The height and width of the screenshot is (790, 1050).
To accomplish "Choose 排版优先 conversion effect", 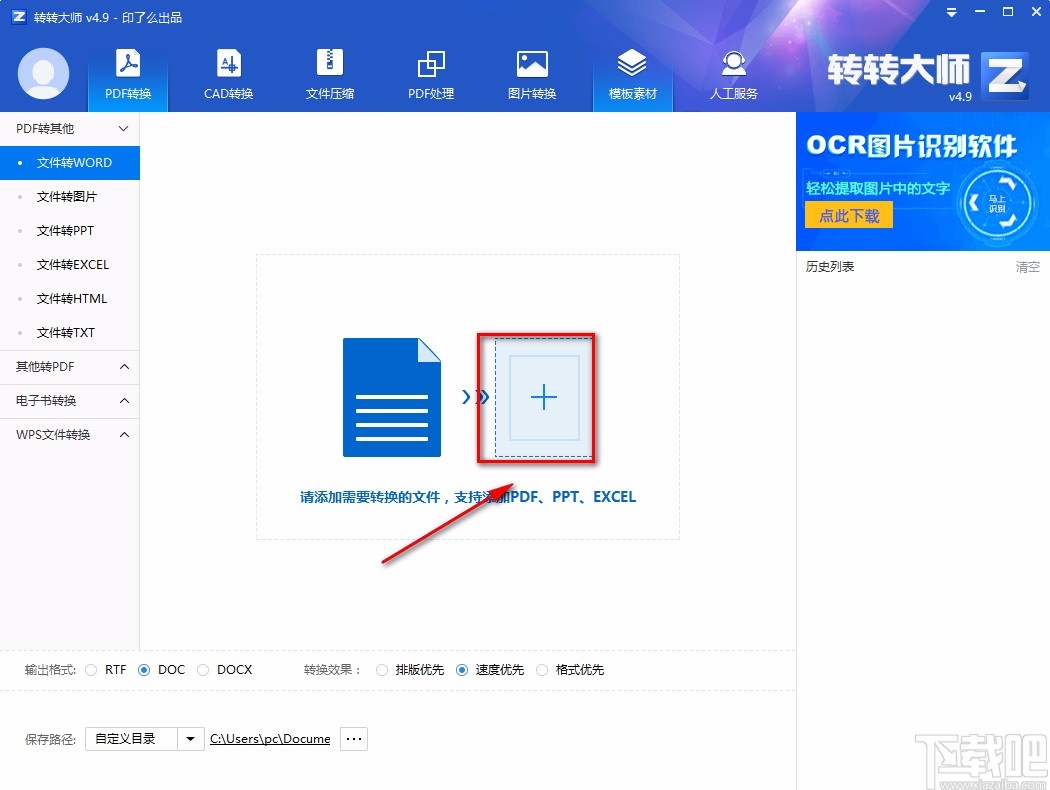I will coord(381,670).
